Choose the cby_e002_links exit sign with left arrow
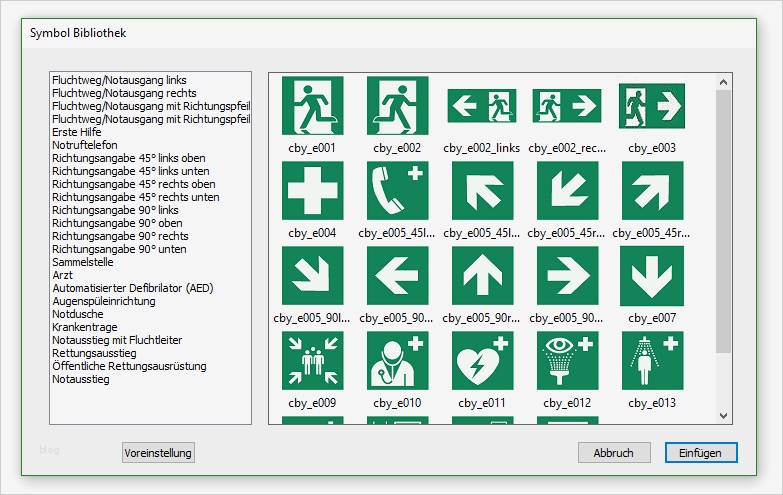This screenshot has height=495, width=783. tap(482, 106)
